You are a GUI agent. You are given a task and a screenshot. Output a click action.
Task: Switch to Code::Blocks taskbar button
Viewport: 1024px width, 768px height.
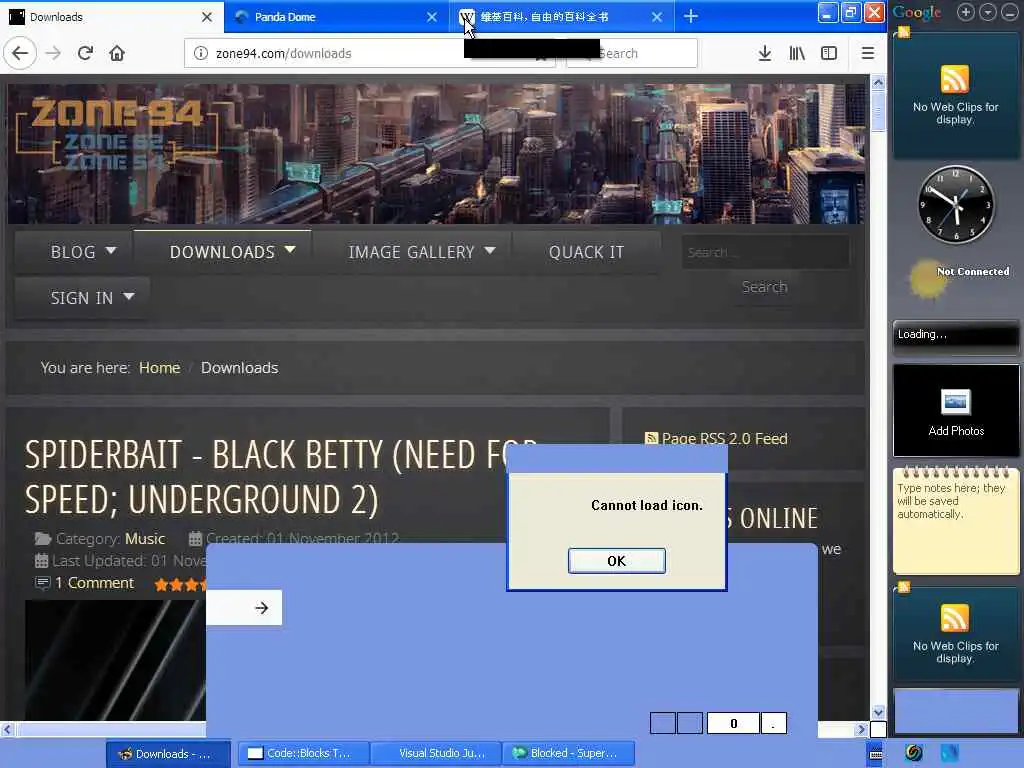[x=303, y=754]
